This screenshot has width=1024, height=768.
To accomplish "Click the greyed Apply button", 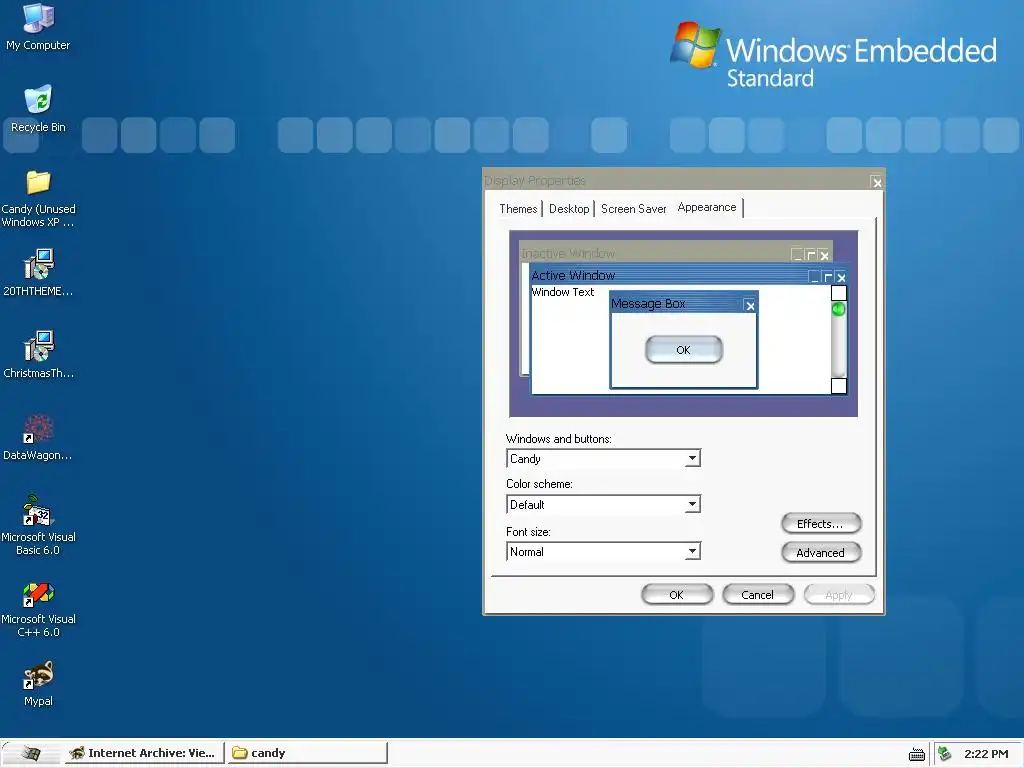I will [839, 595].
